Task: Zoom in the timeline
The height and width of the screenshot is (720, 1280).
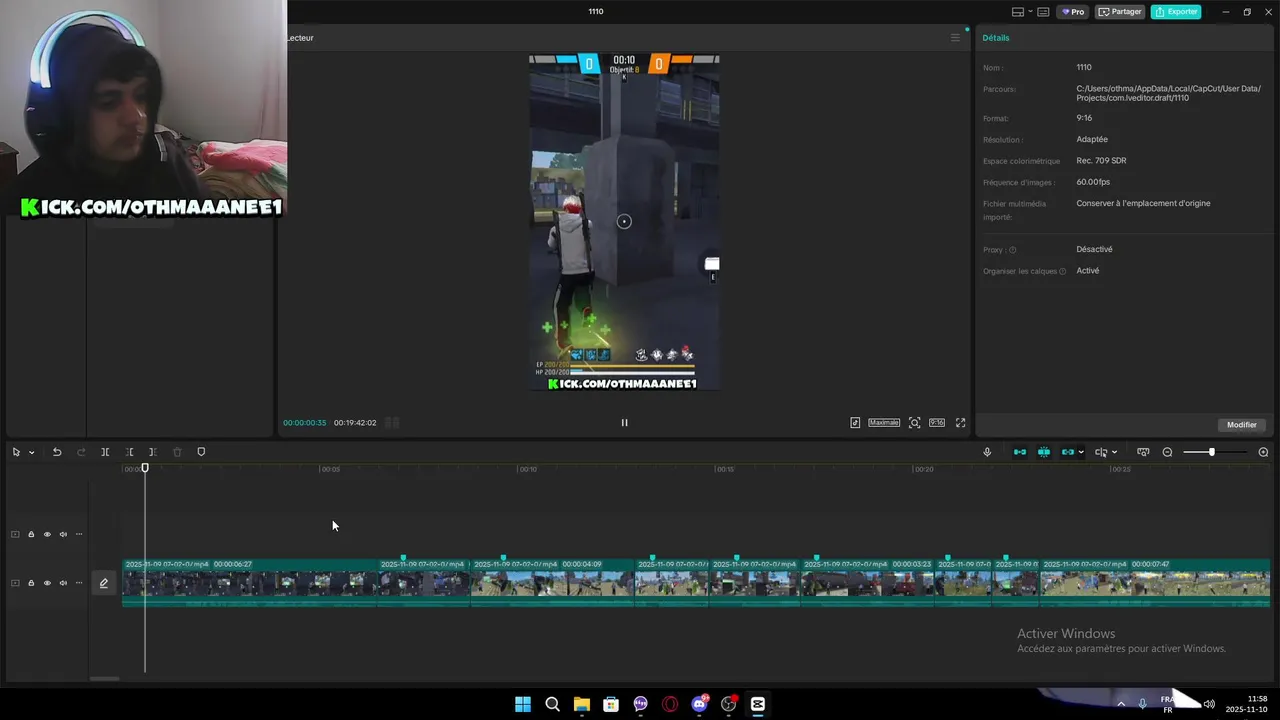Action: click(1263, 452)
